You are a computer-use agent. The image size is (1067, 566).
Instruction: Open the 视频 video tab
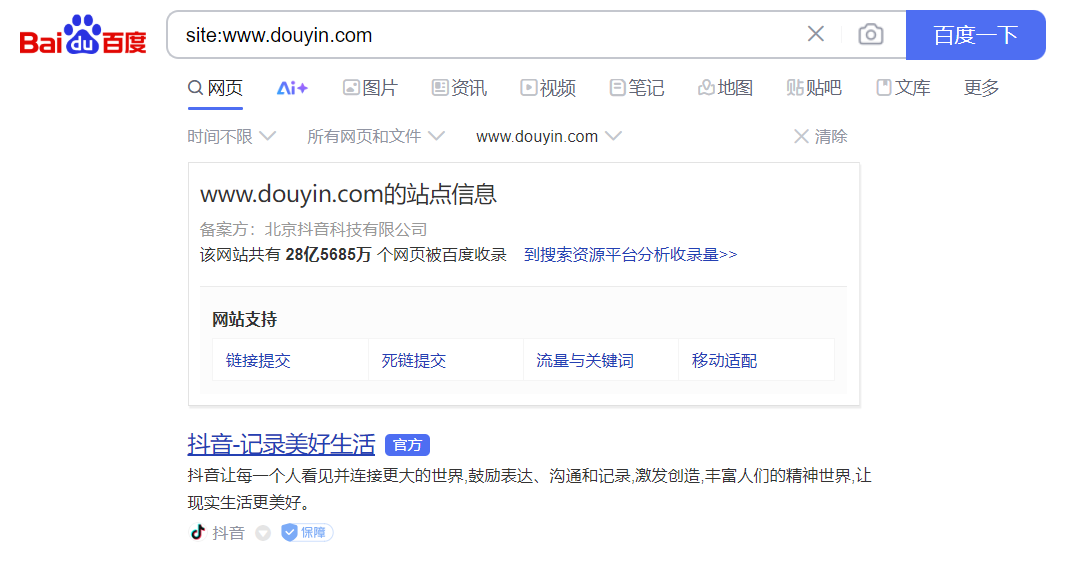click(x=548, y=88)
